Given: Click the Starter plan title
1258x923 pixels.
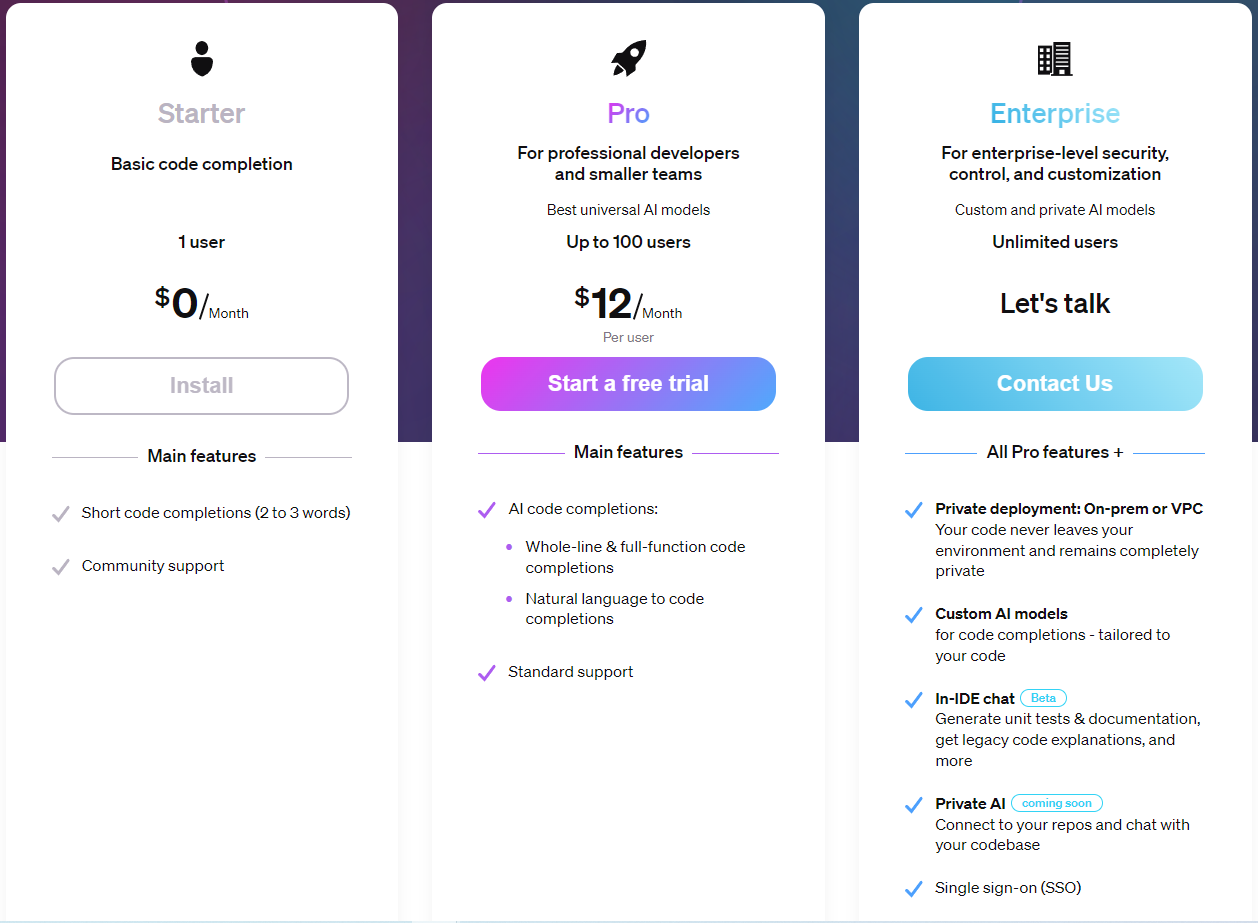Looking at the screenshot, I should [201, 114].
